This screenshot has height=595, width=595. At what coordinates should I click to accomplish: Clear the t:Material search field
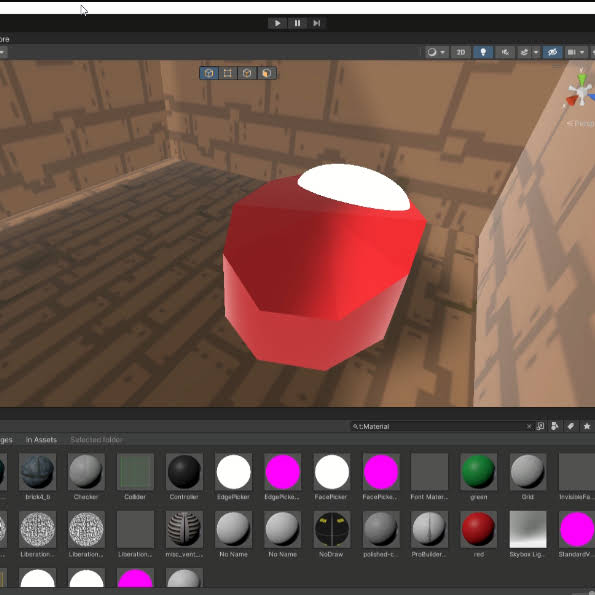529,427
